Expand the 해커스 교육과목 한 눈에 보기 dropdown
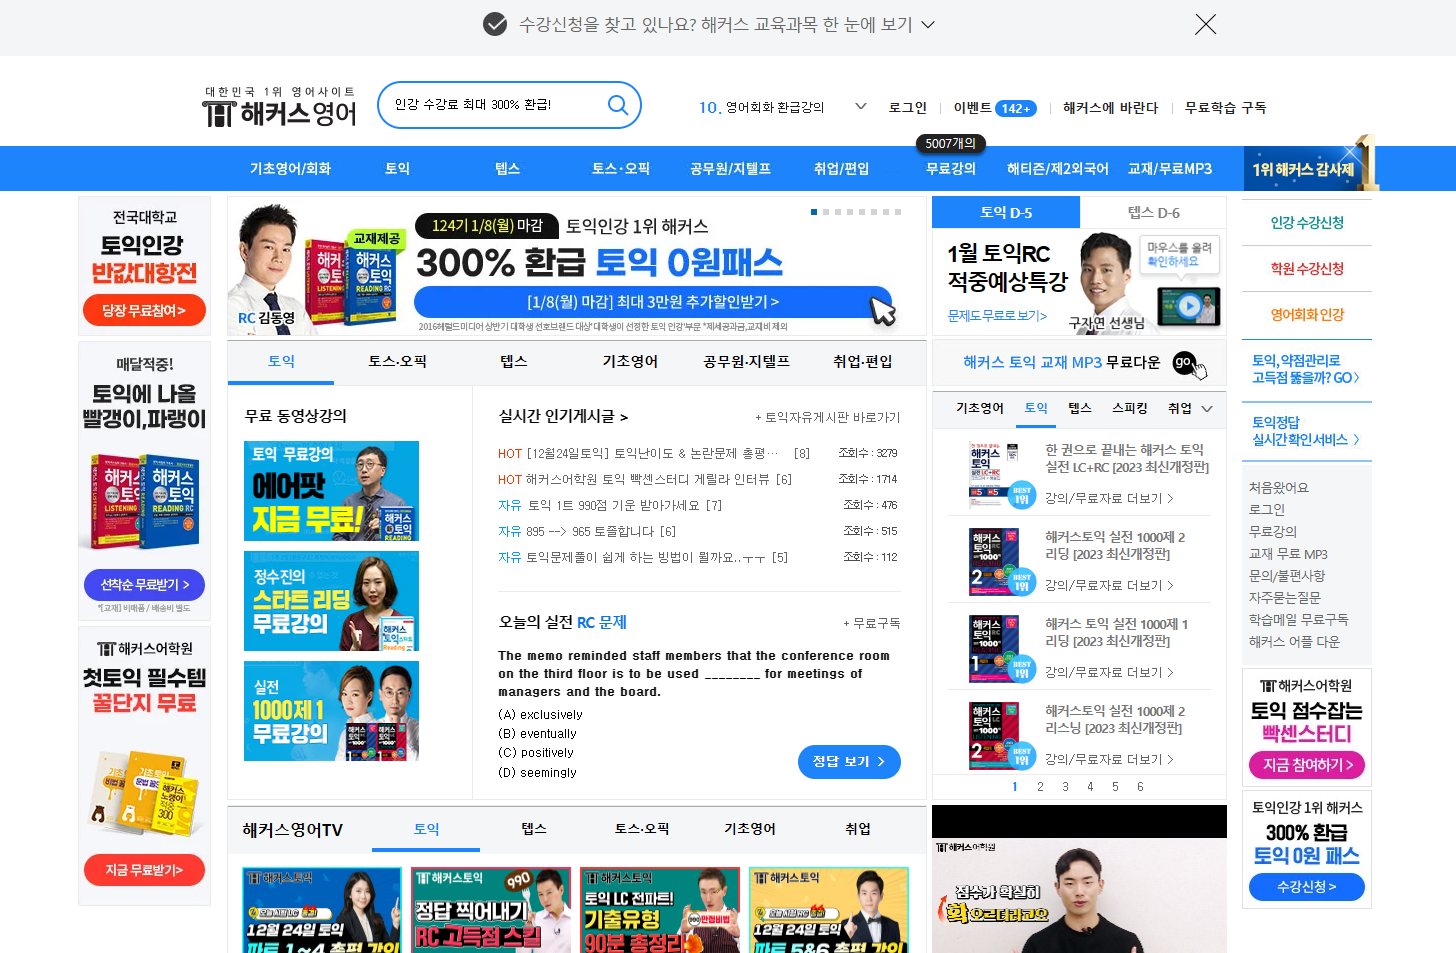 click(x=929, y=24)
